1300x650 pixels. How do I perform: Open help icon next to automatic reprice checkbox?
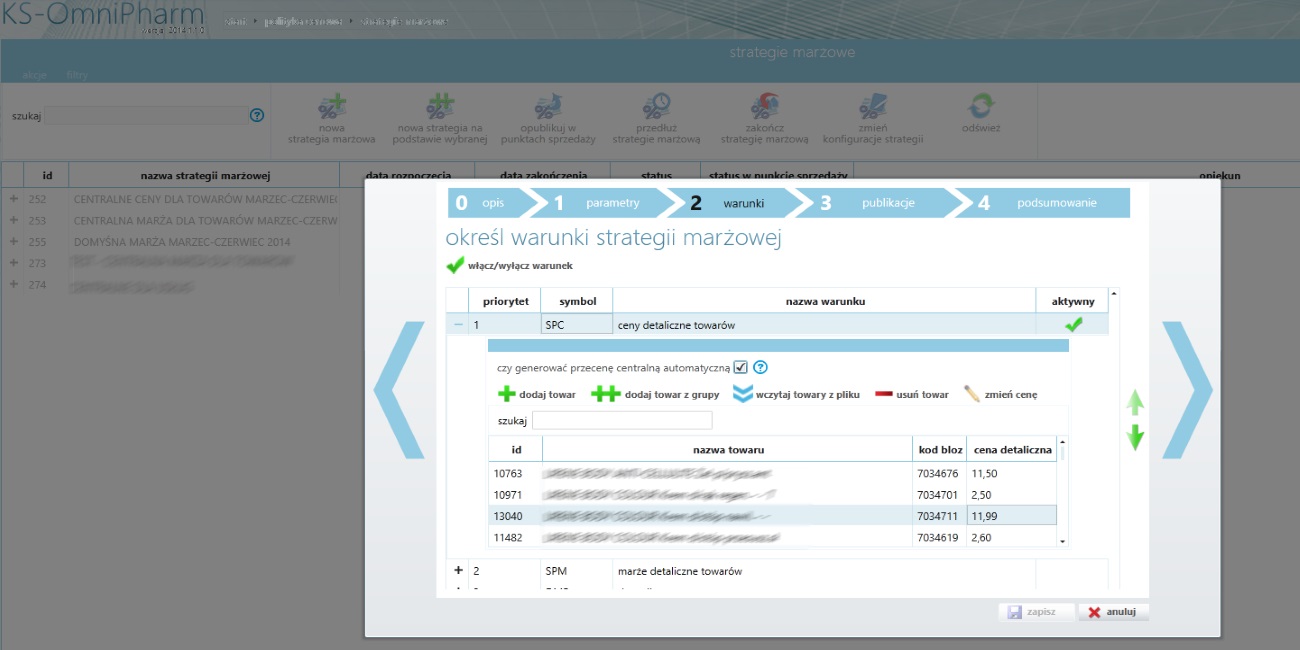pyautogui.click(x=760, y=367)
